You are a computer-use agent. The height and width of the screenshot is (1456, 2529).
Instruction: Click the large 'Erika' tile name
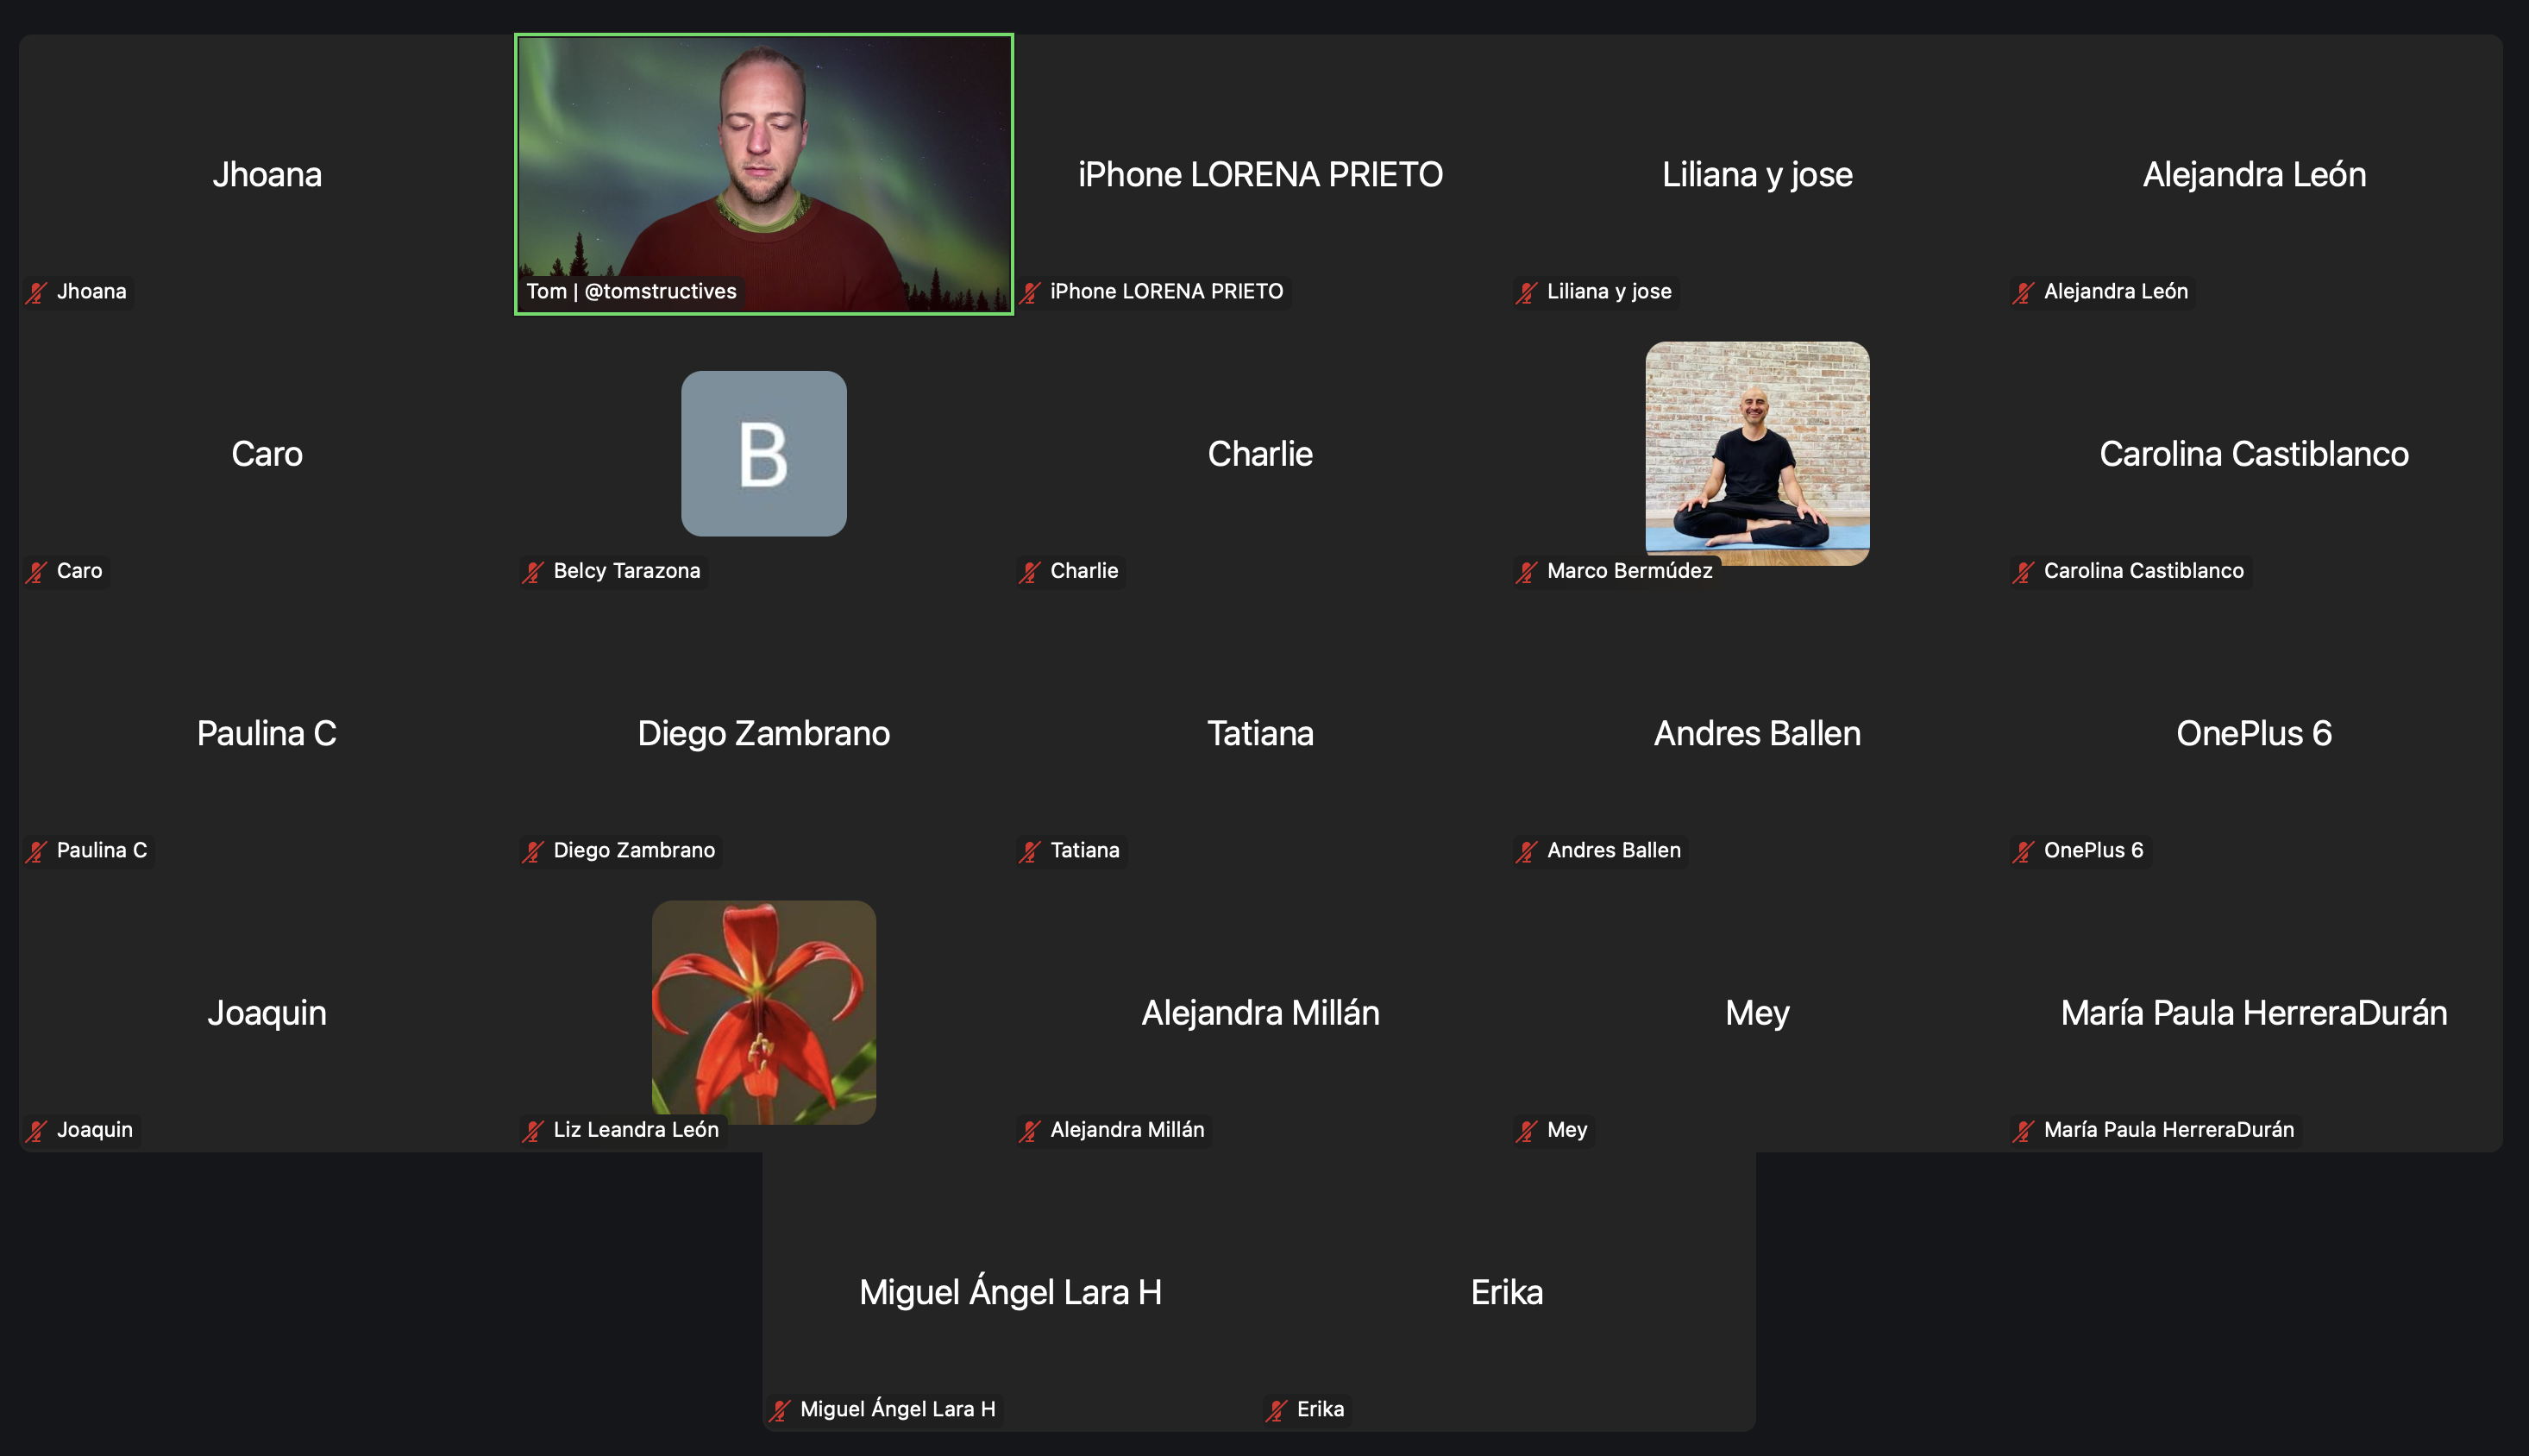[1507, 1292]
